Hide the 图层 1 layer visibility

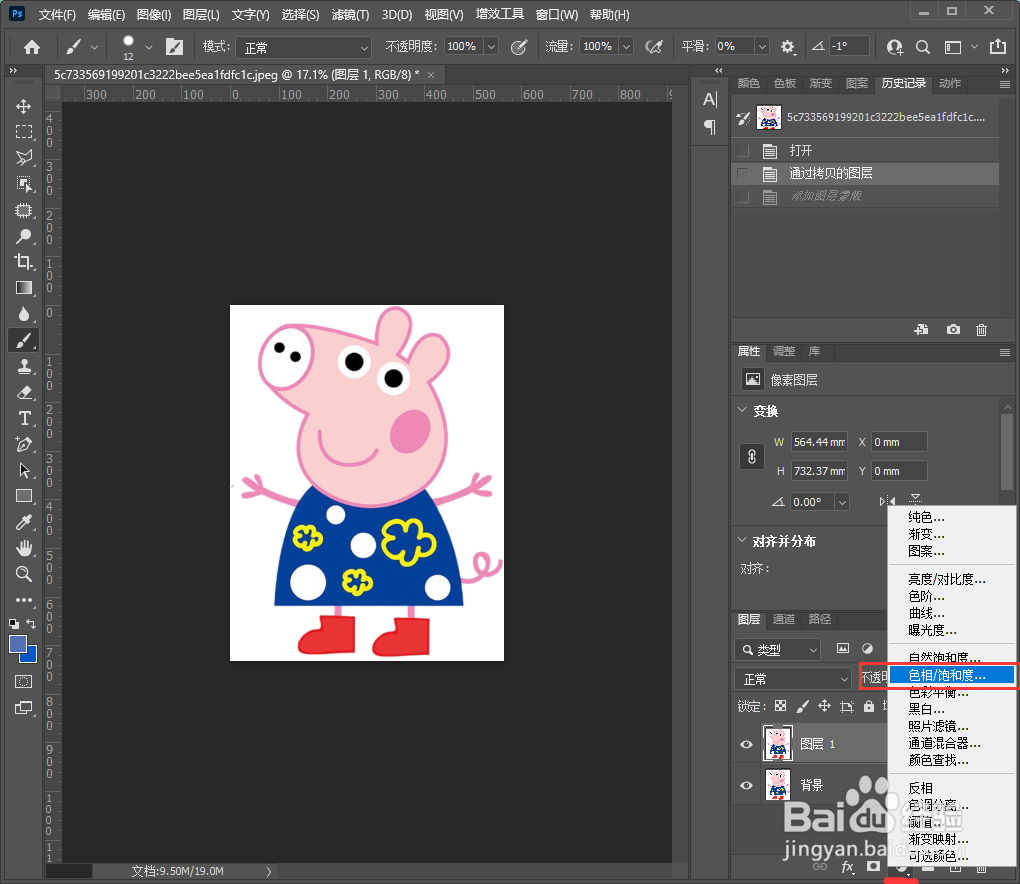click(746, 745)
